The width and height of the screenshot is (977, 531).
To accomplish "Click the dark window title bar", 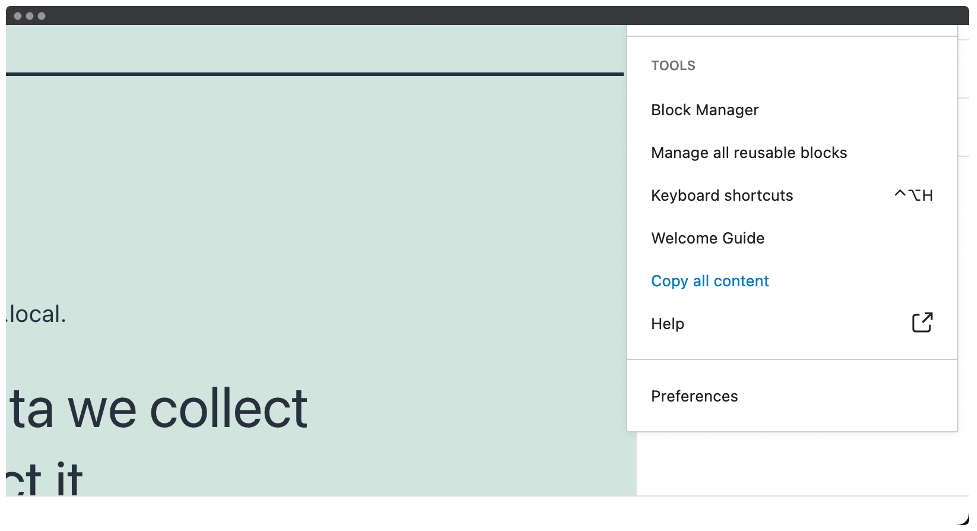I will pyautogui.click(x=487, y=16).
